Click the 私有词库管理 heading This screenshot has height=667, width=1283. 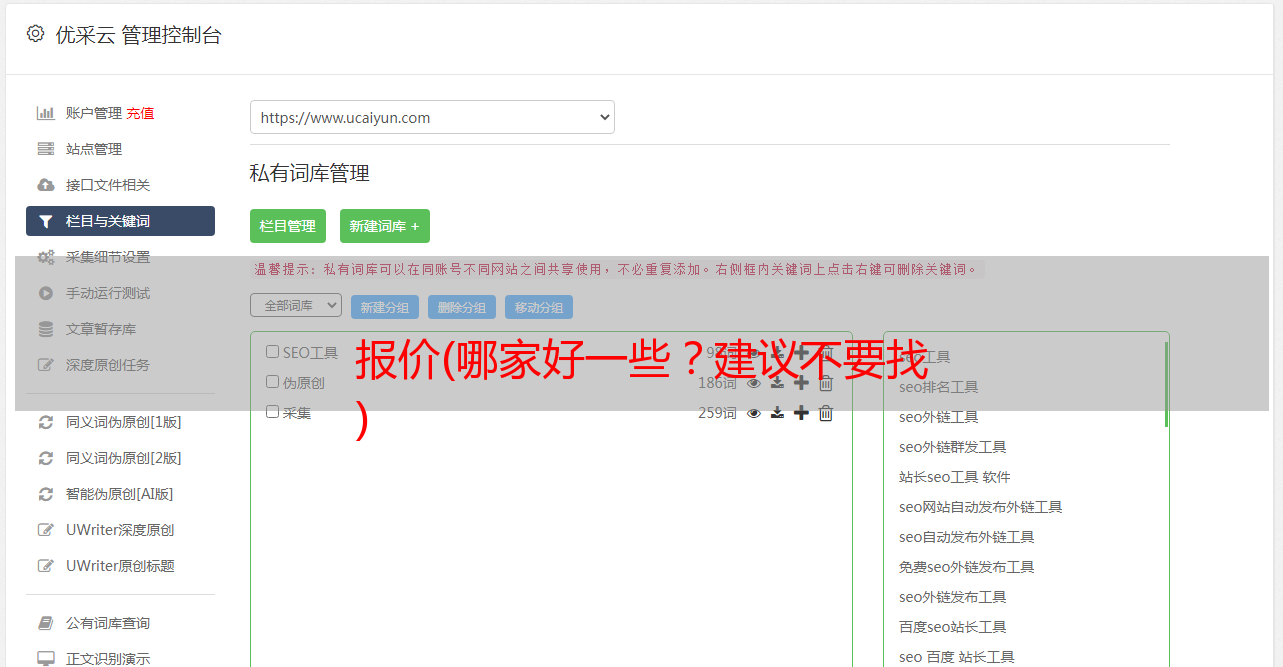click(310, 173)
